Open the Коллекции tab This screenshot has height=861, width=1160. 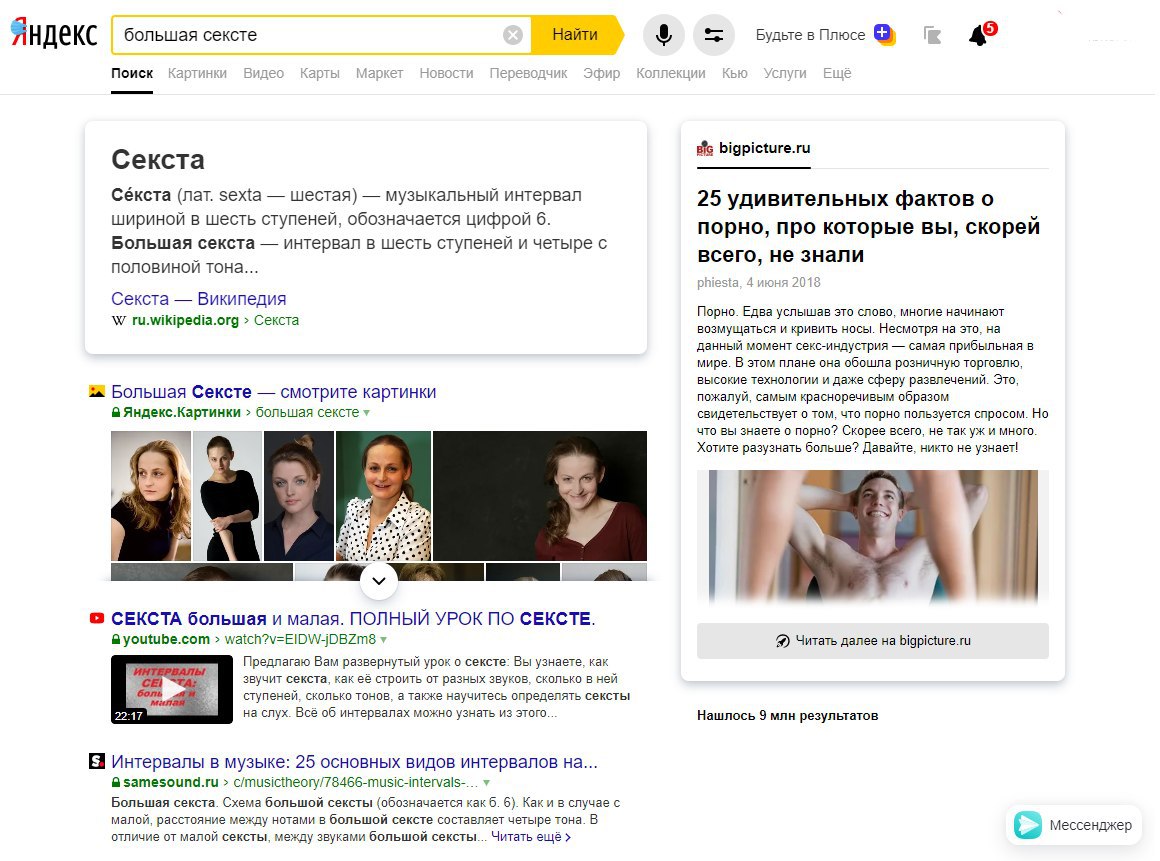pyautogui.click(x=671, y=73)
